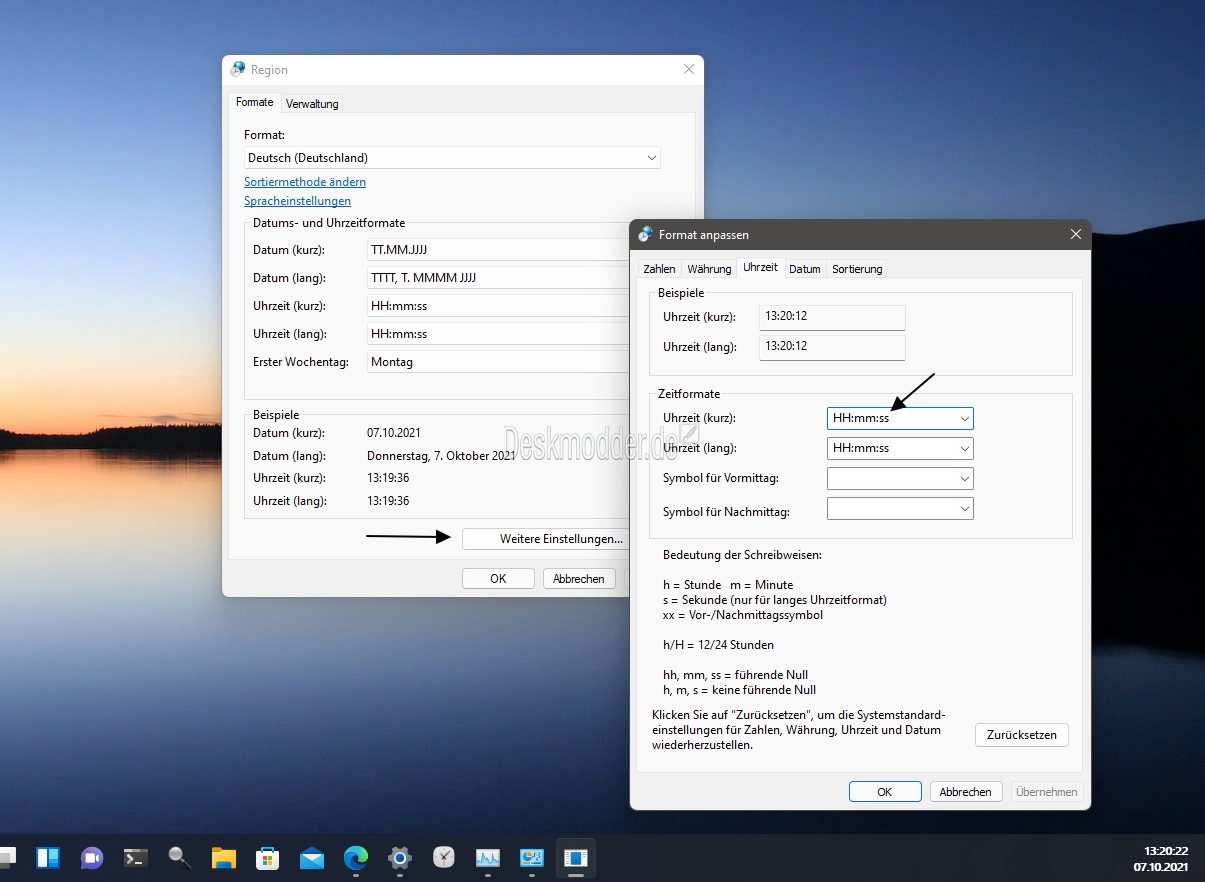Viewport: 1205px width, 882px height.
Task: Open Datum (lang) combo in Region window
Action: coord(498,278)
